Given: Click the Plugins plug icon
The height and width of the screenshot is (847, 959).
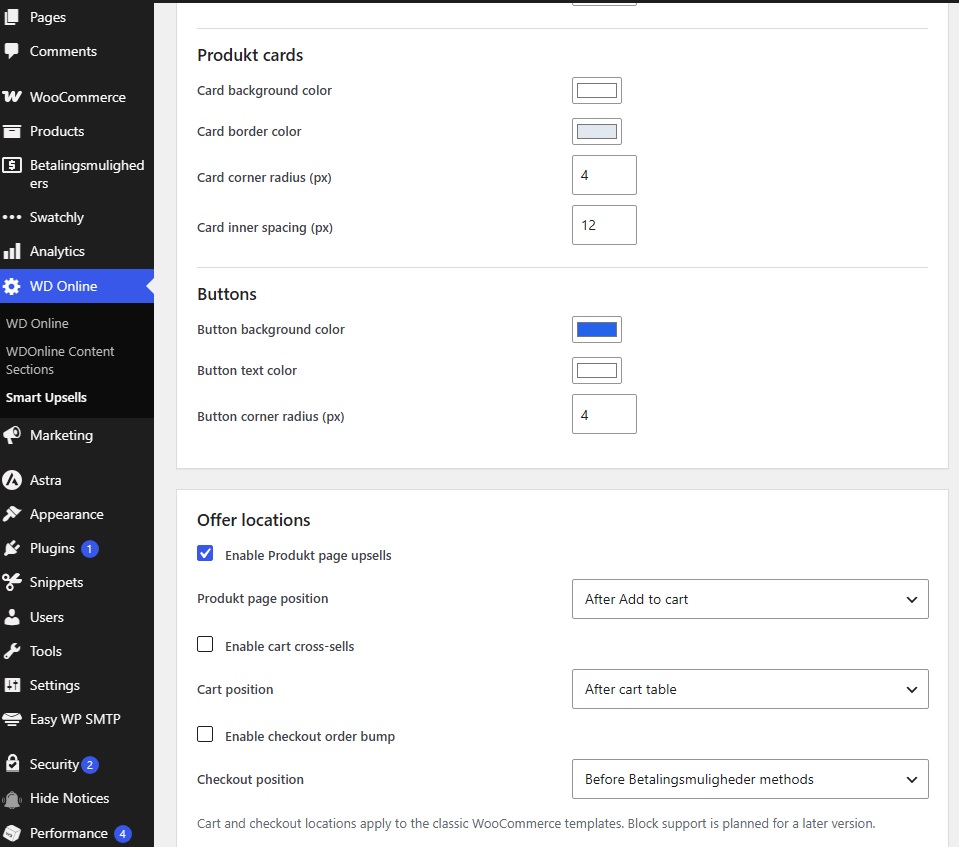Looking at the screenshot, I should pyautogui.click(x=12, y=548).
